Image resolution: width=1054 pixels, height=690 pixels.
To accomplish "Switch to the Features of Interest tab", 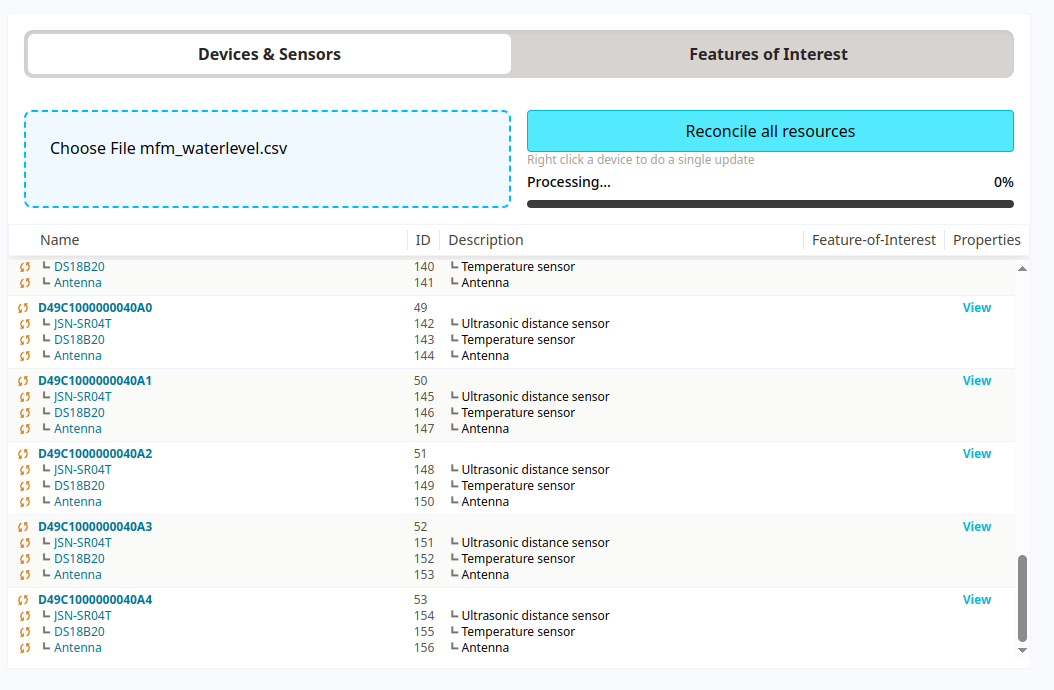I will tap(768, 54).
